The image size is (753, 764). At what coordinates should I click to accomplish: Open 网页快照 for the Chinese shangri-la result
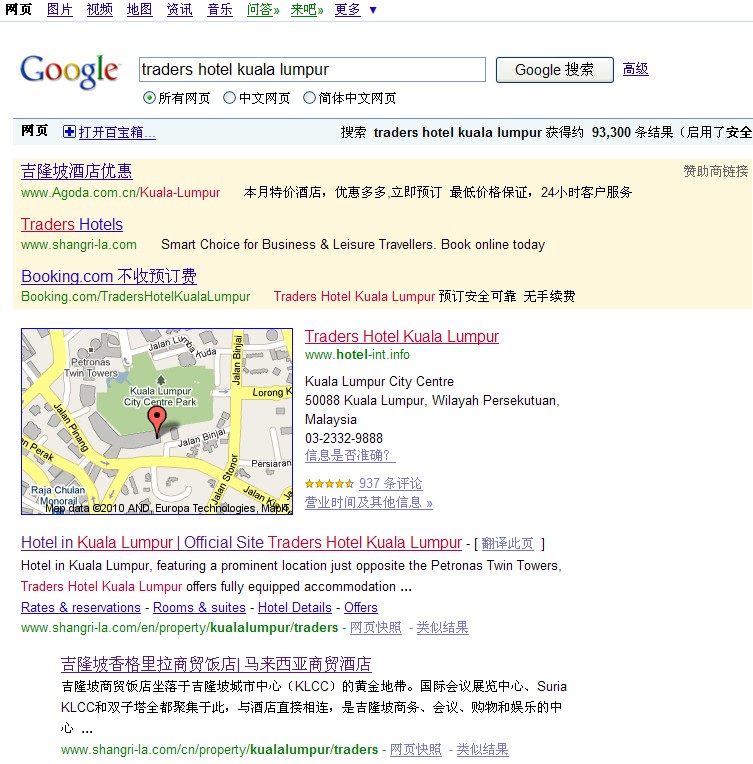416,749
